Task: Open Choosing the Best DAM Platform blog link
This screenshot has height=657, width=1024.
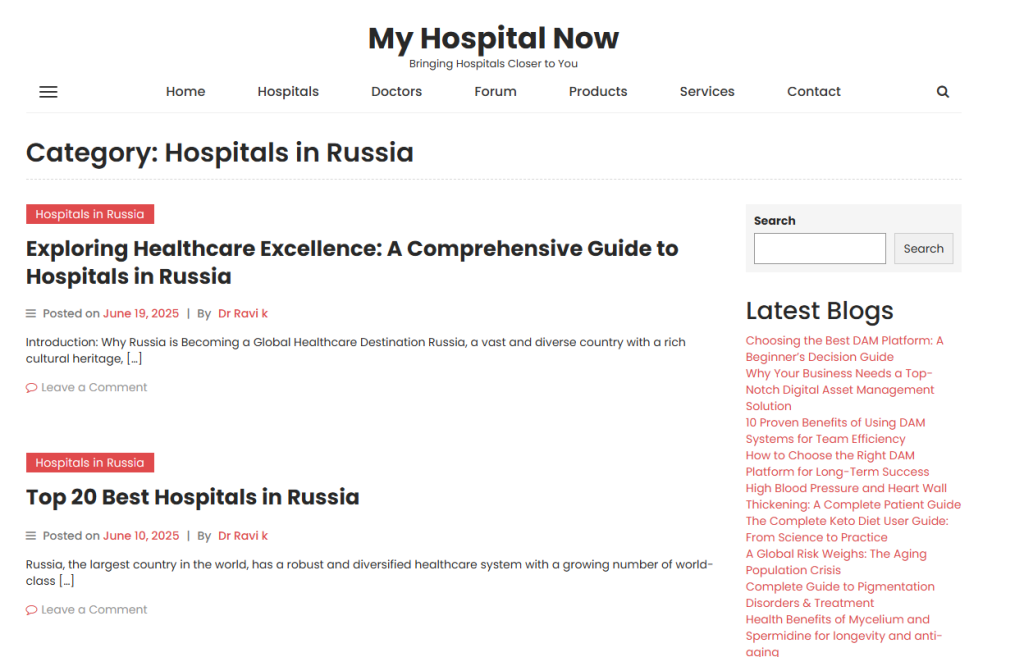Action: click(844, 349)
